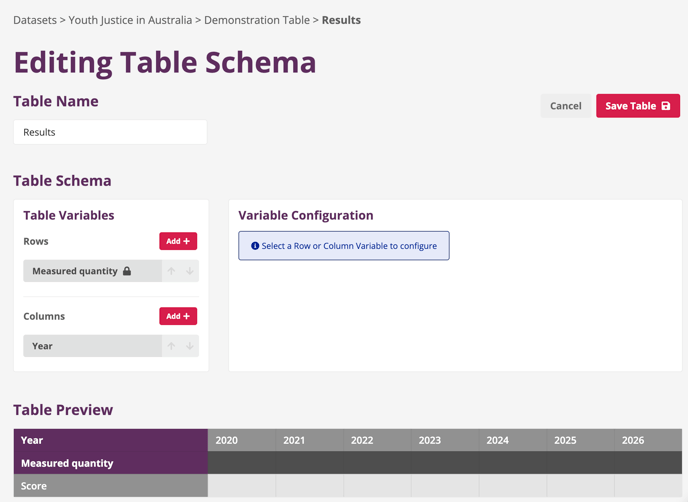688x502 pixels.
Task: Focus the Table Name input field
Action: tap(110, 132)
